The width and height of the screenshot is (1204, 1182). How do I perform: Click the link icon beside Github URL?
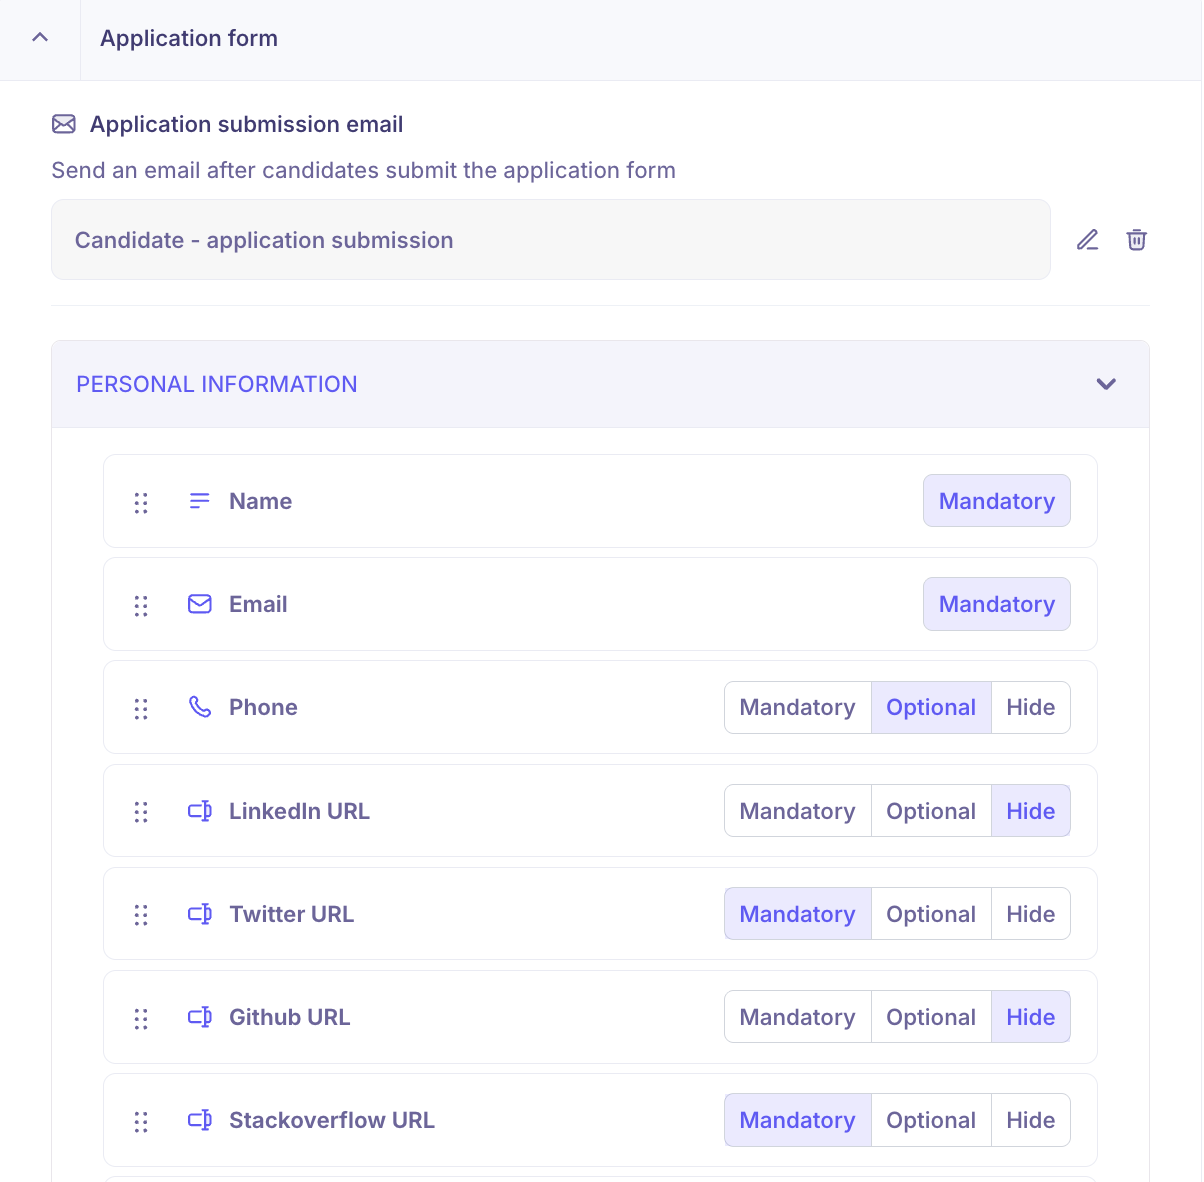click(200, 1017)
